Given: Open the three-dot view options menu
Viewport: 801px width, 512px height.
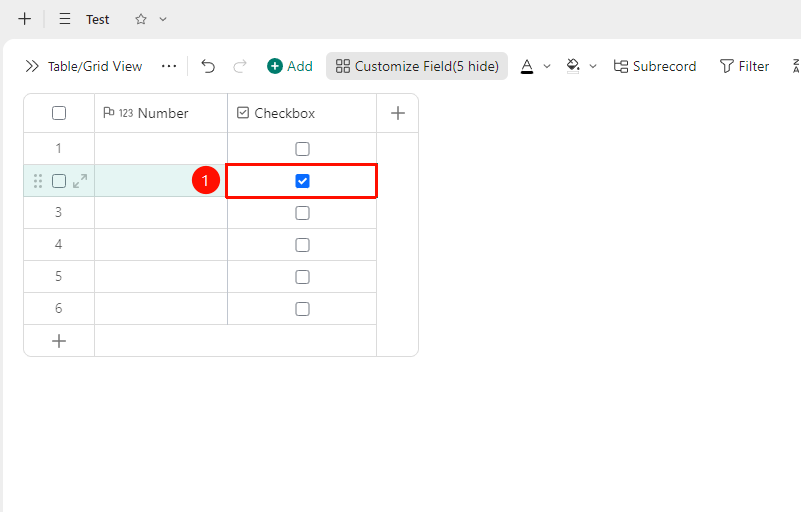Looking at the screenshot, I should [x=169, y=66].
